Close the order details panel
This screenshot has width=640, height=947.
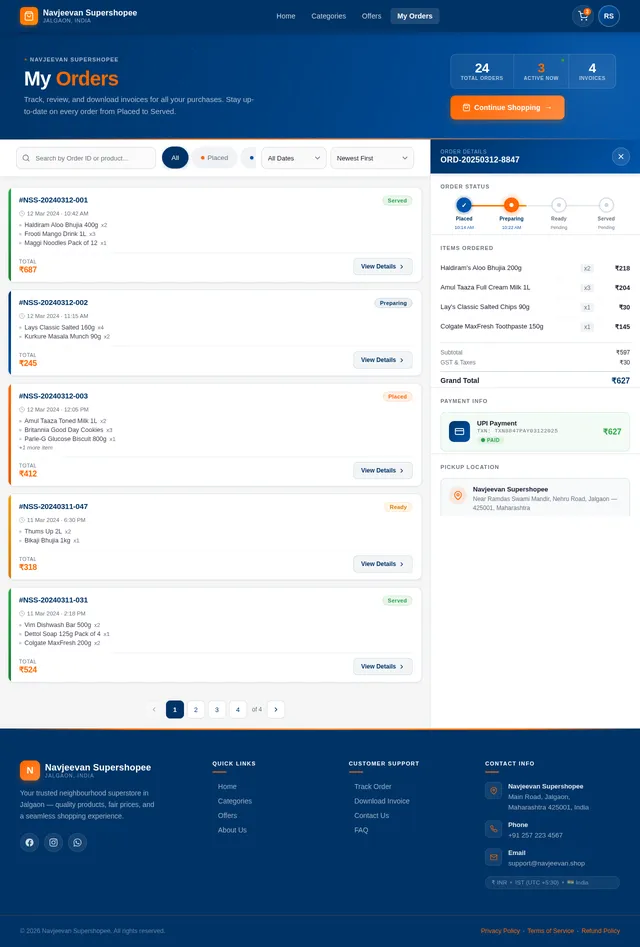click(x=621, y=156)
